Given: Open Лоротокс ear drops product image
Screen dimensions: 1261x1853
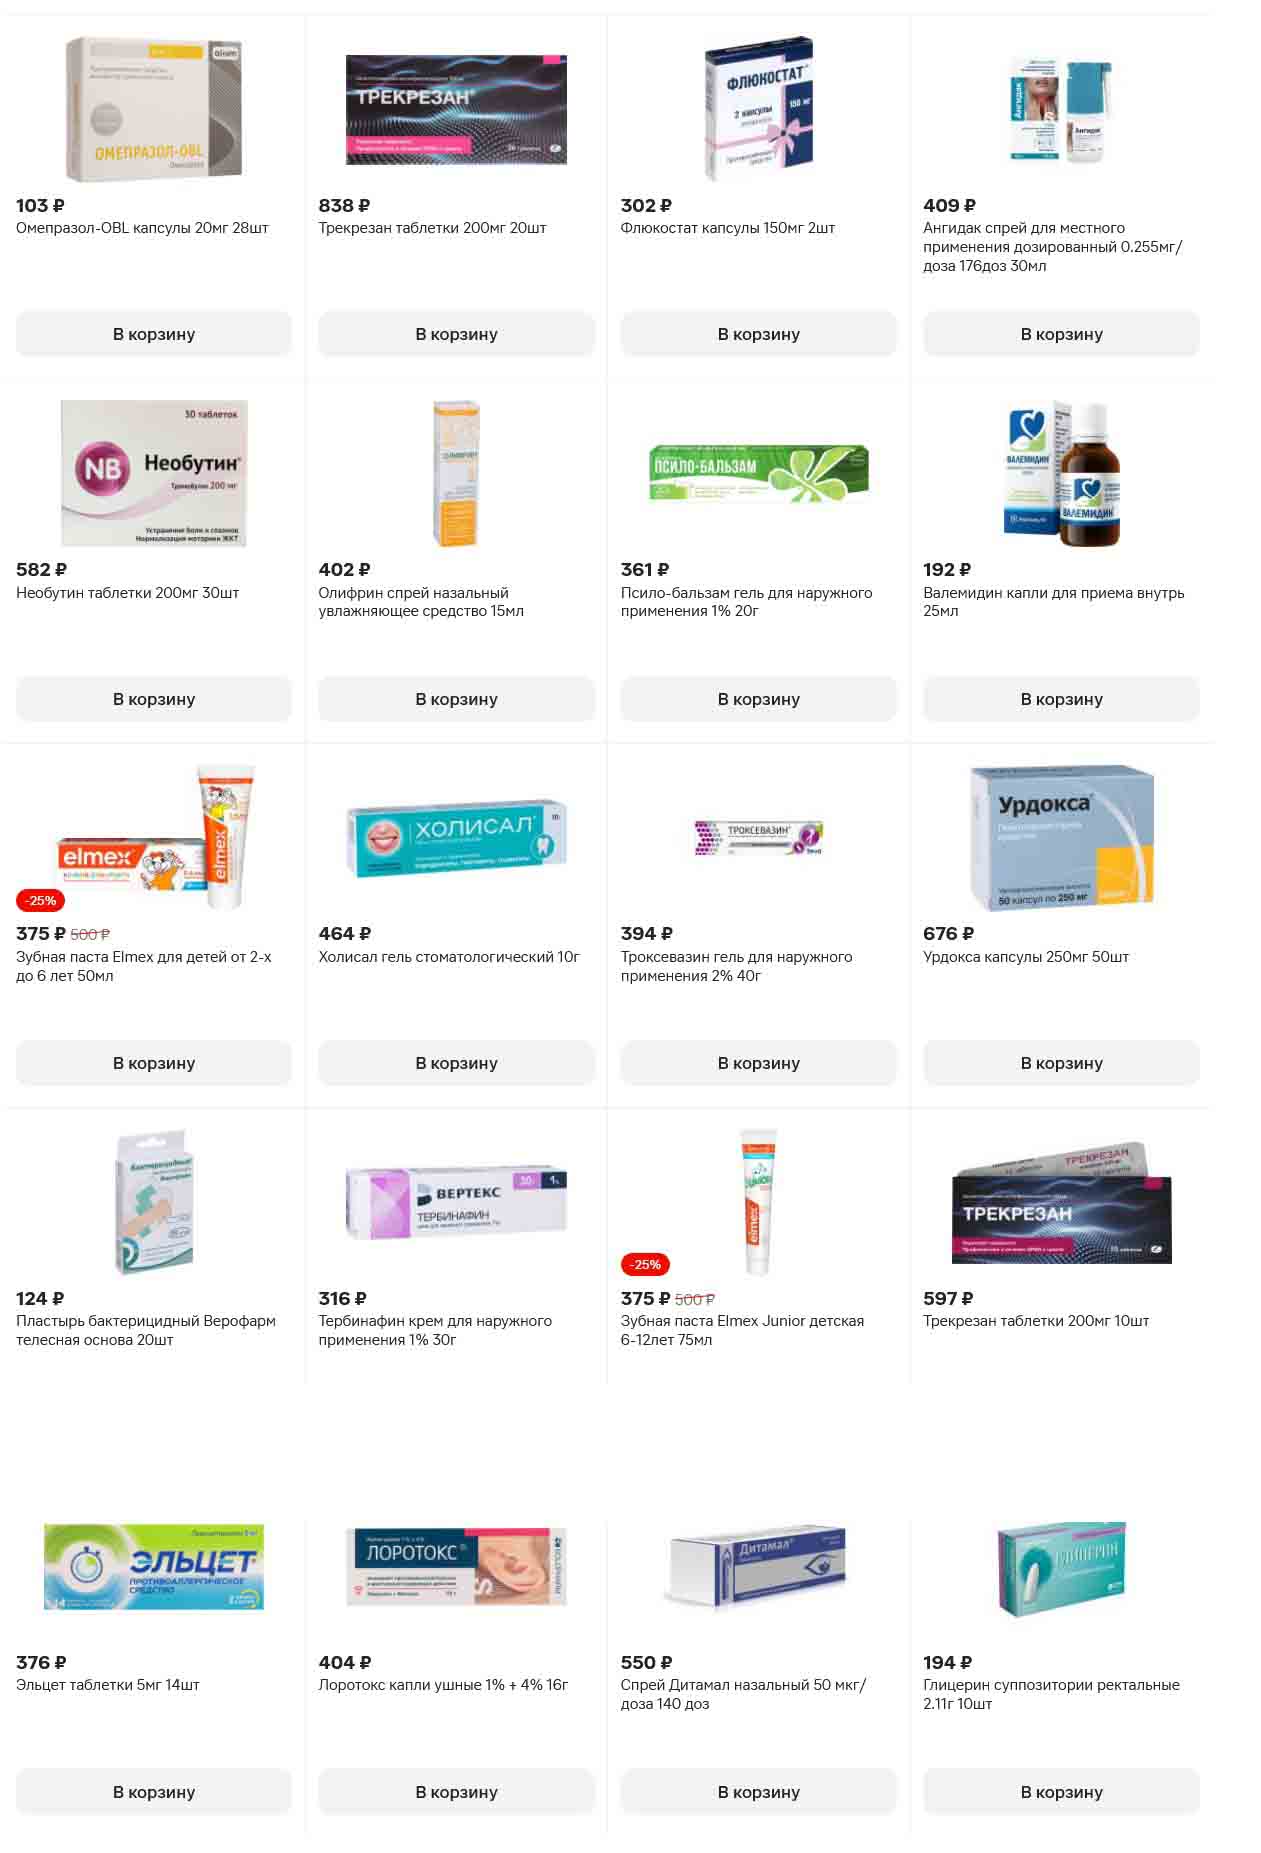Looking at the screenshot, I should 456,1566.
